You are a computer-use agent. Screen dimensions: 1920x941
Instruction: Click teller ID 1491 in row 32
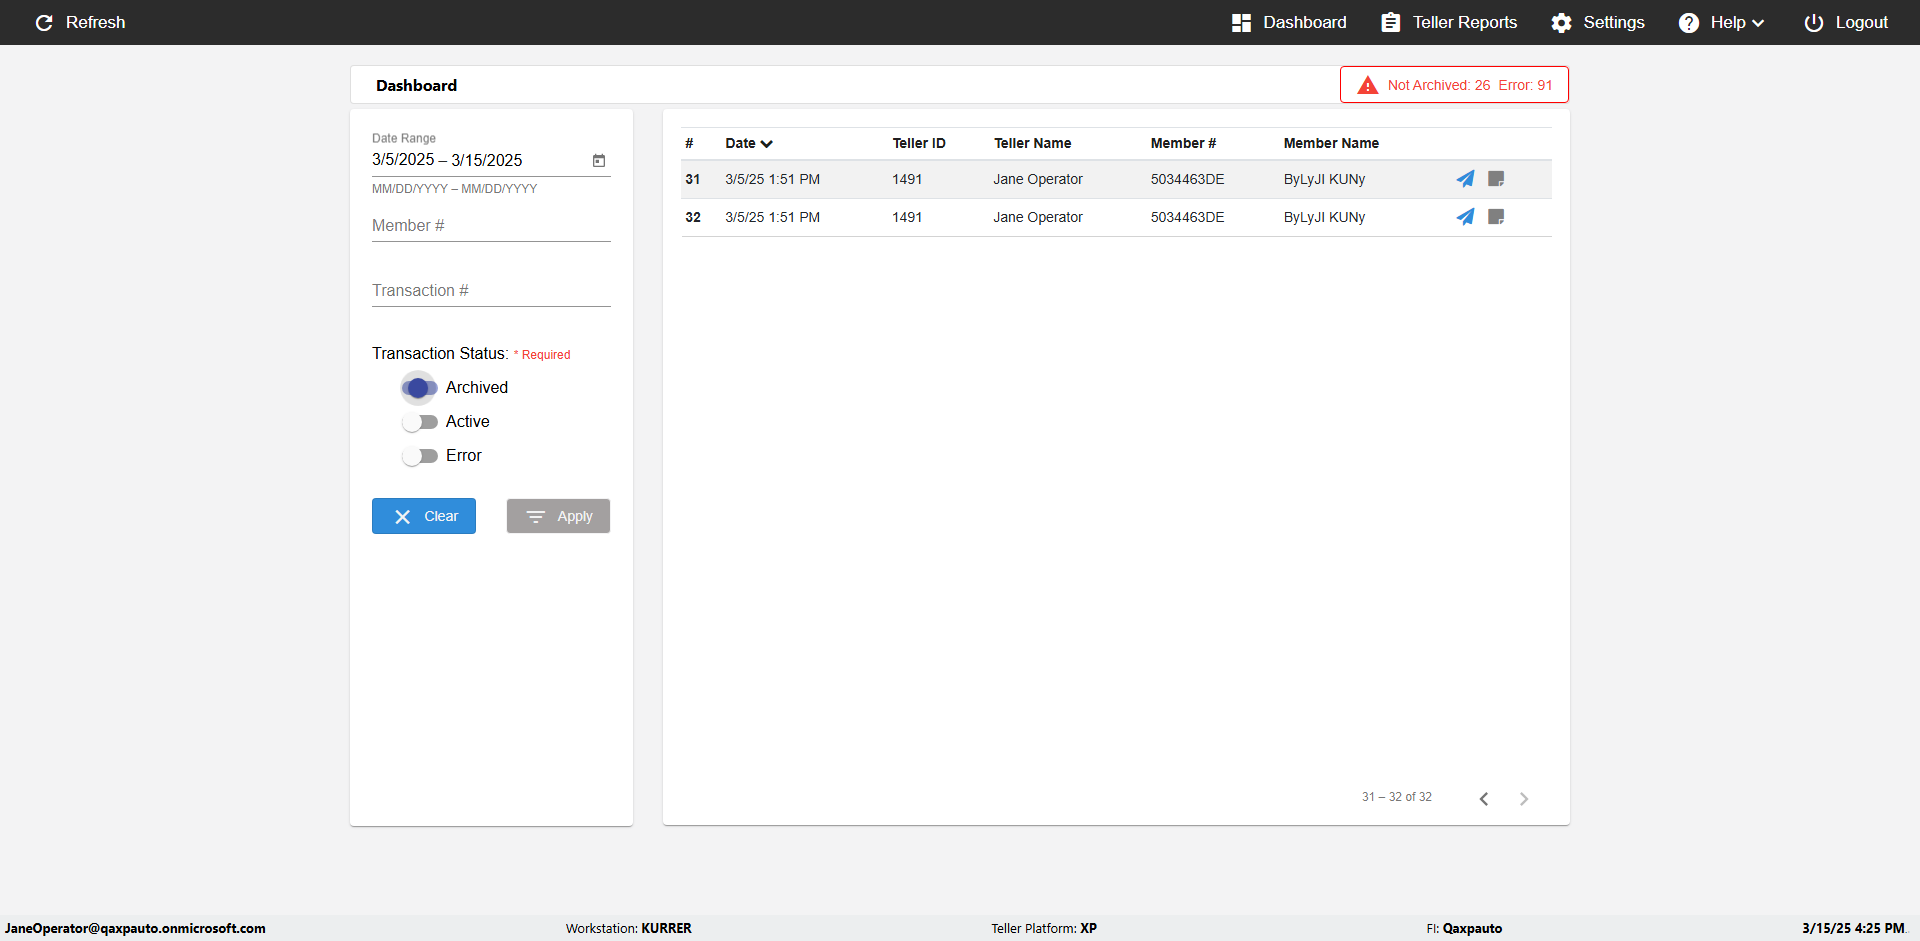point(907,217)
